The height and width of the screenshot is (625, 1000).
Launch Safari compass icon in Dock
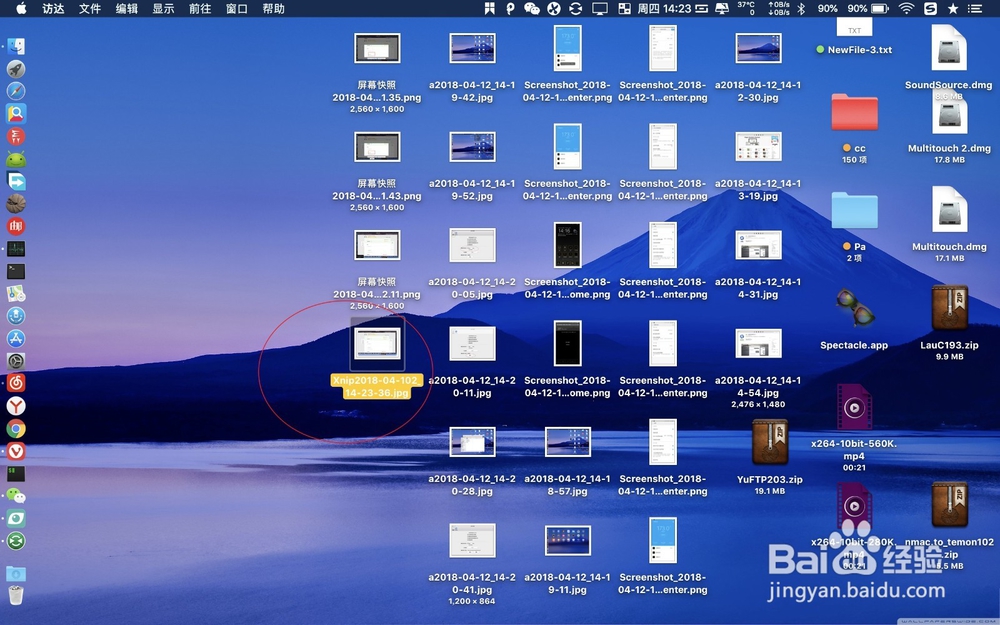(16, 91)
